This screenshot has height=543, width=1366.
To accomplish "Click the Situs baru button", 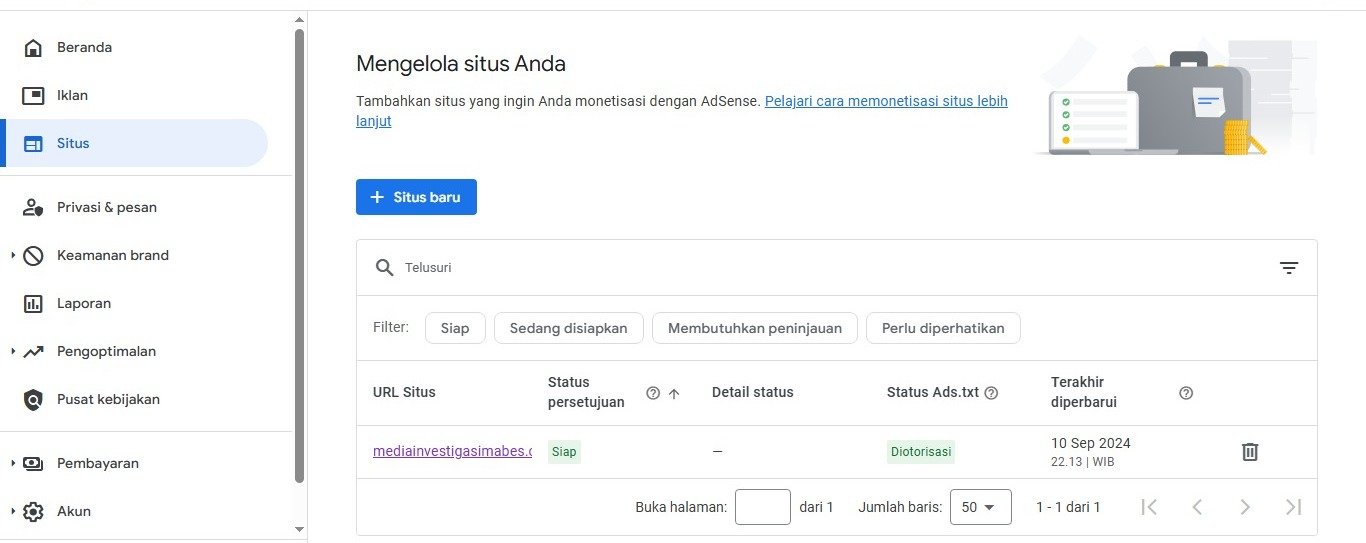I will [416, 197].
